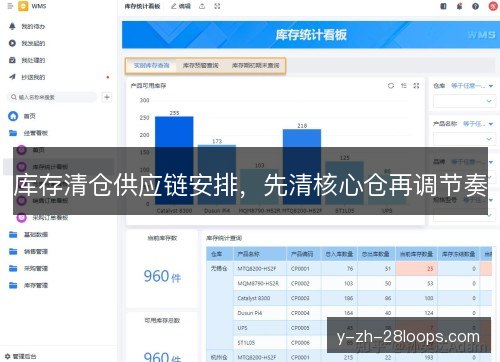Collapse the sidebar with the hamburger icon
500x362 pixels.
[10, 6]
